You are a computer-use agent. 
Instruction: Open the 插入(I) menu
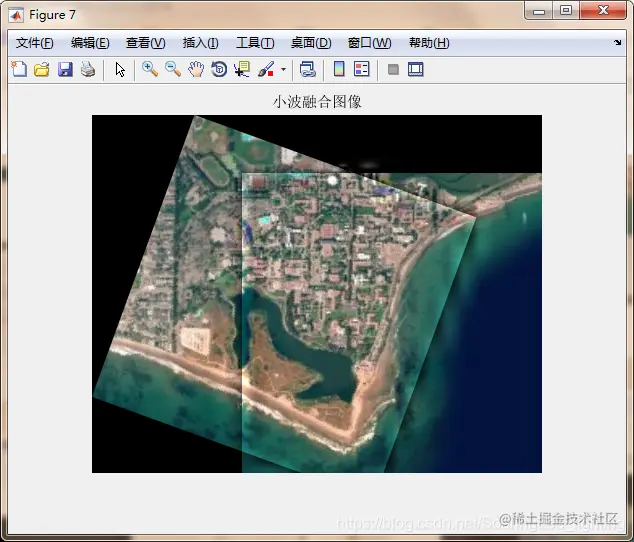coord(201,43)
